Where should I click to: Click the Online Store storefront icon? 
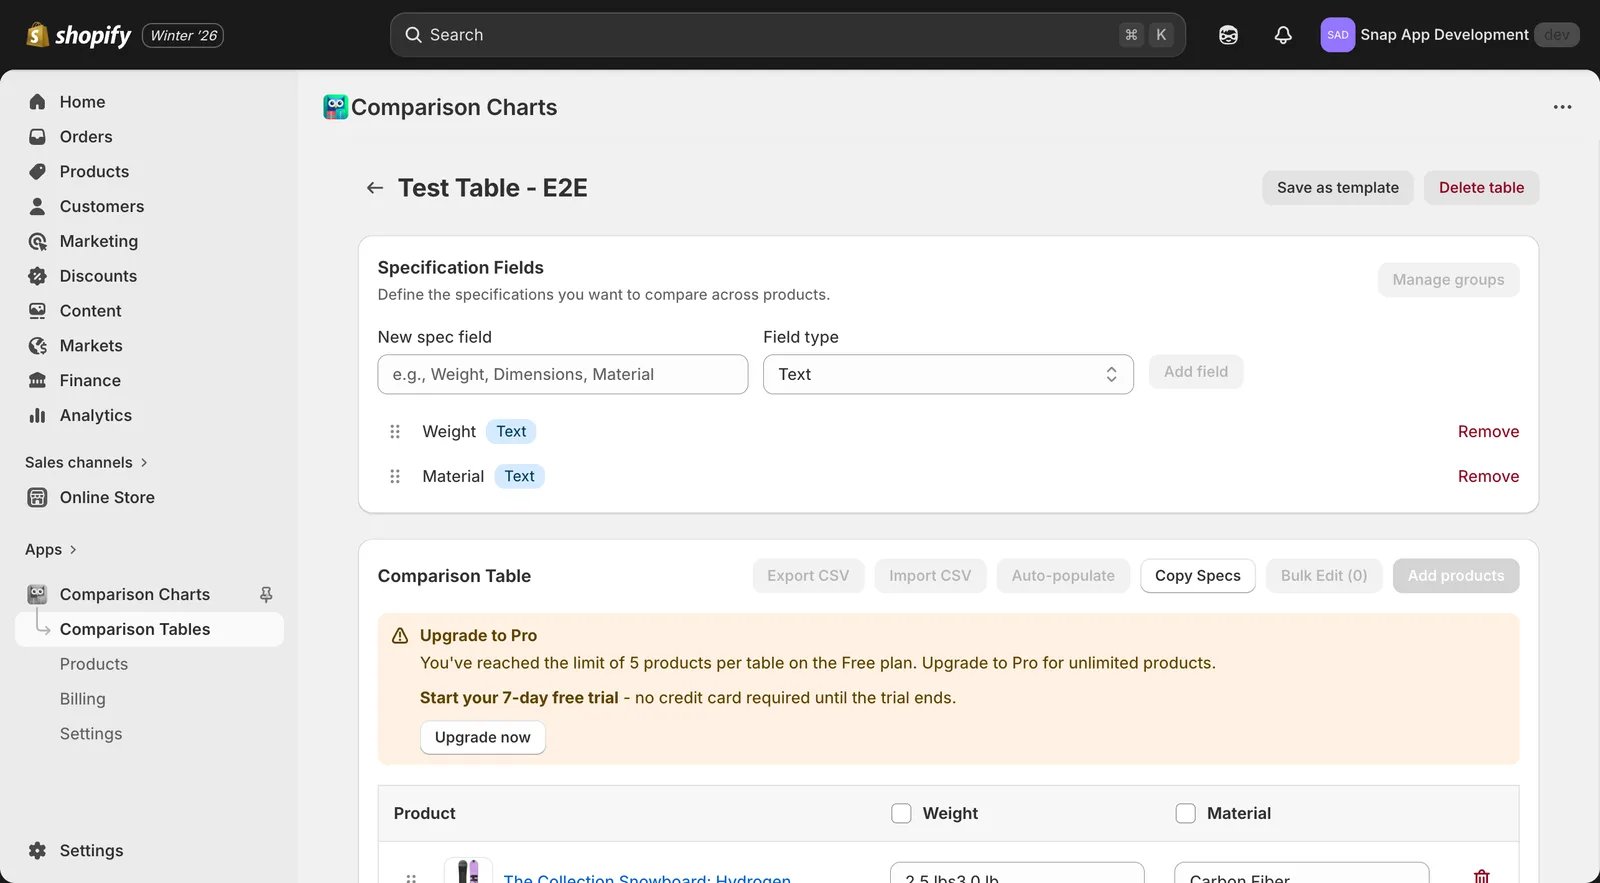pos(37,498)
